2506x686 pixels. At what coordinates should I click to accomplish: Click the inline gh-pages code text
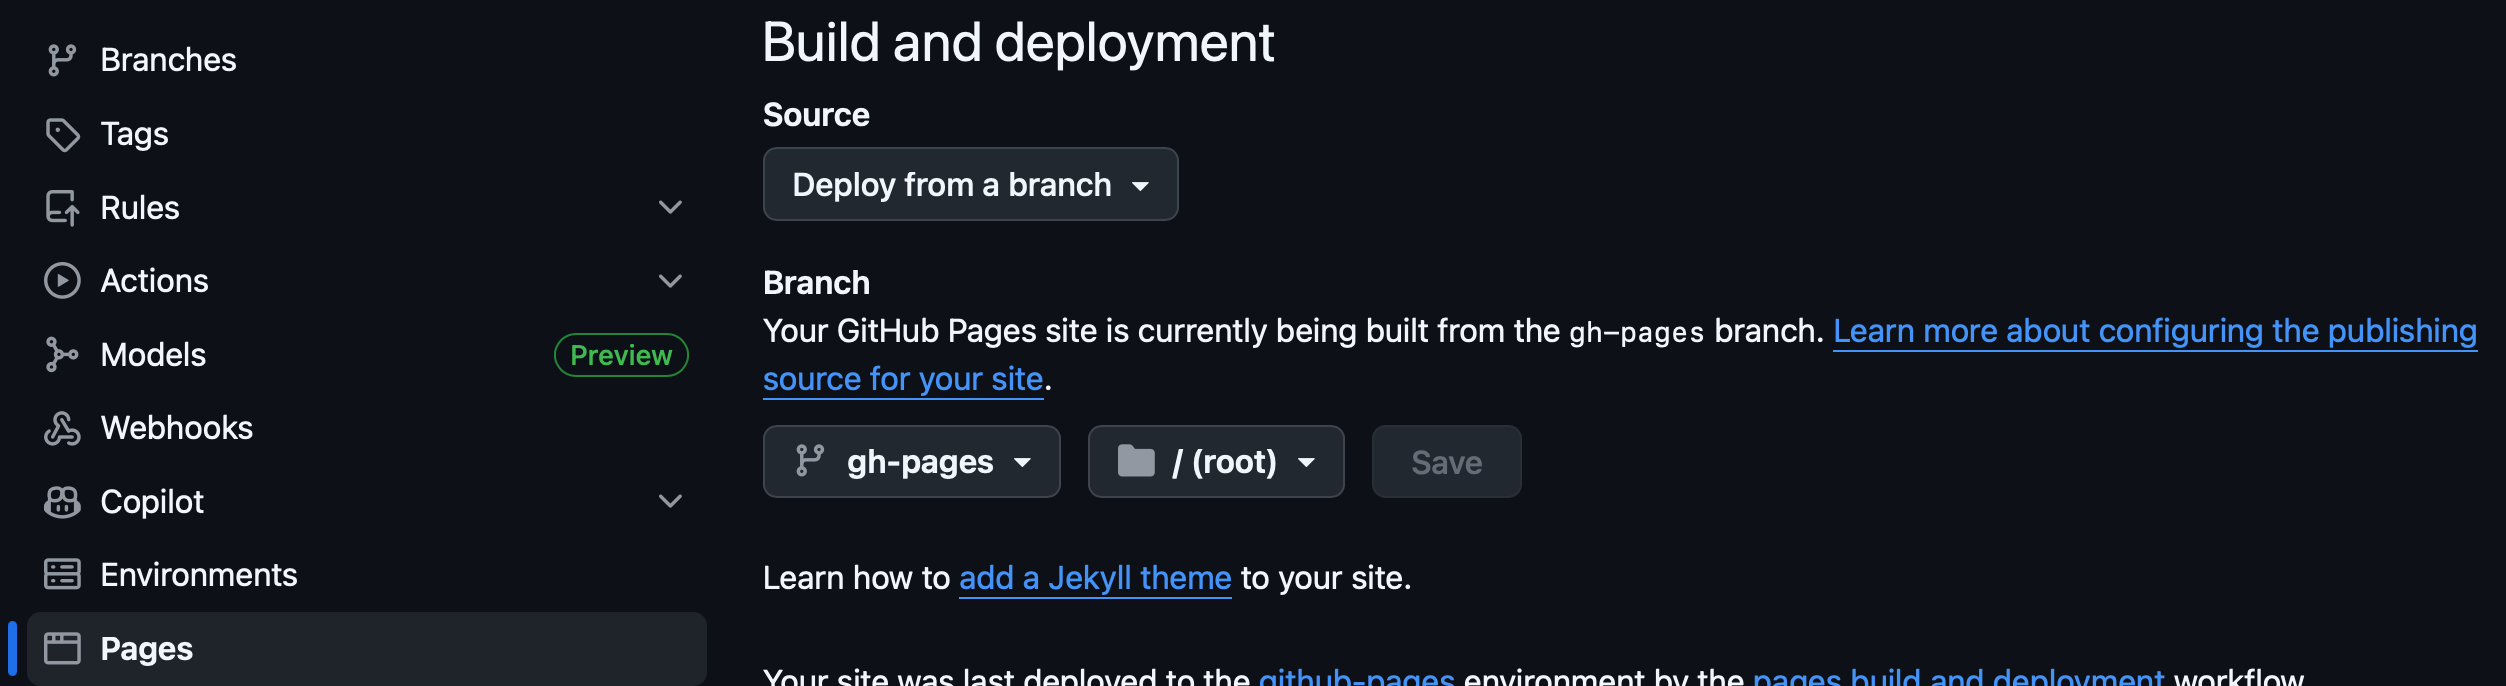(x=1636, y=332)
